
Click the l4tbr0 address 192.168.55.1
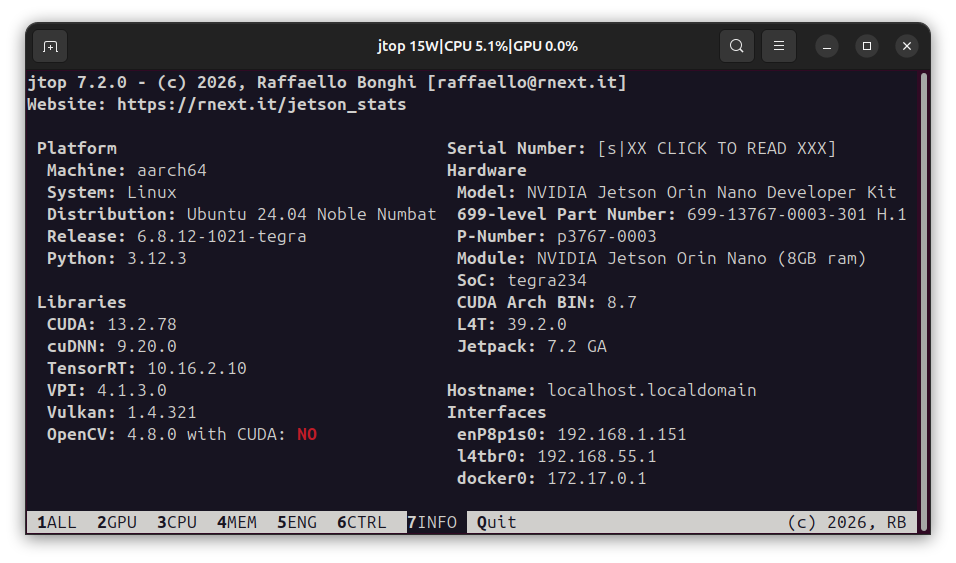597,457
